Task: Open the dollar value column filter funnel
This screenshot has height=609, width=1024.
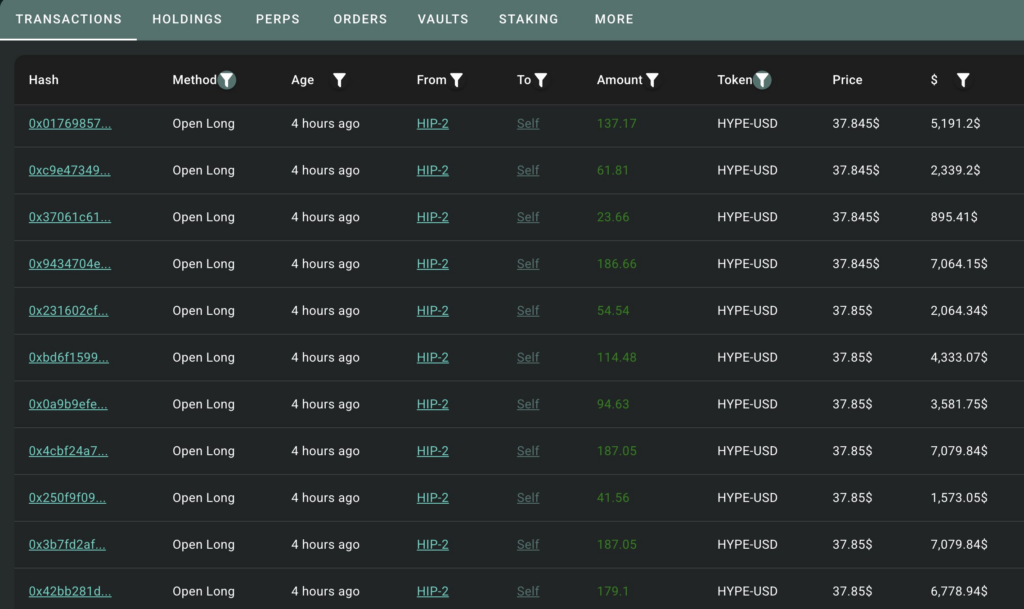Action: click(x=963, y=80)
